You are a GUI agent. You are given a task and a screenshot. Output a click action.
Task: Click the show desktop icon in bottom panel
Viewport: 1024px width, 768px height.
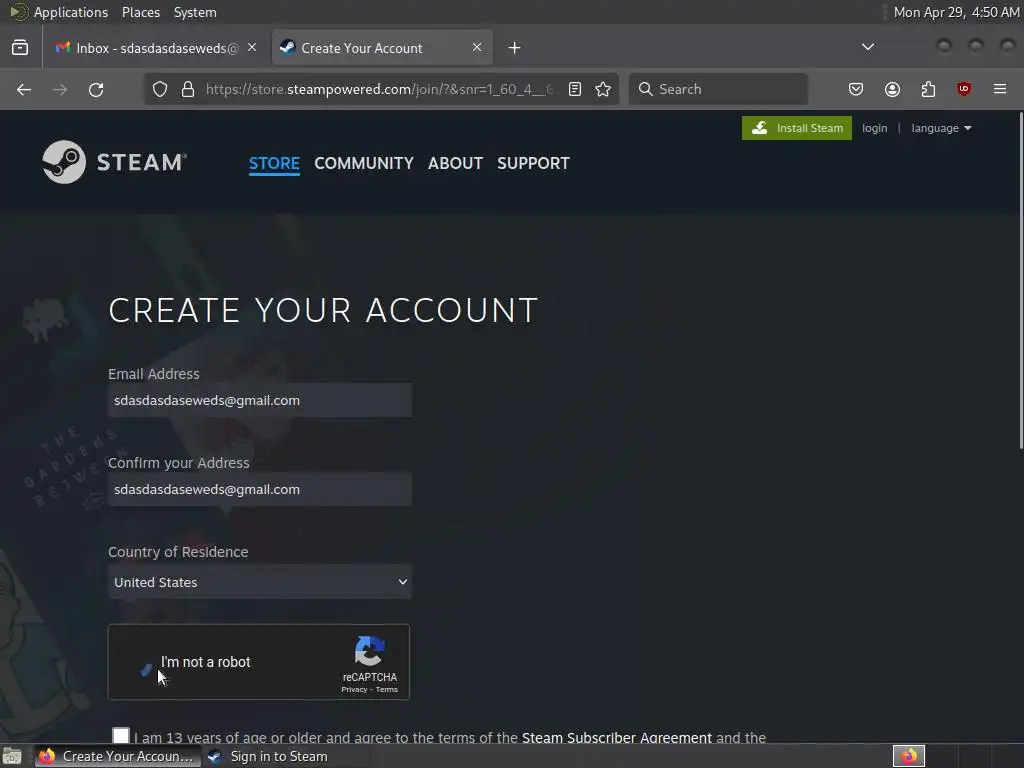(x=12, y=756)
